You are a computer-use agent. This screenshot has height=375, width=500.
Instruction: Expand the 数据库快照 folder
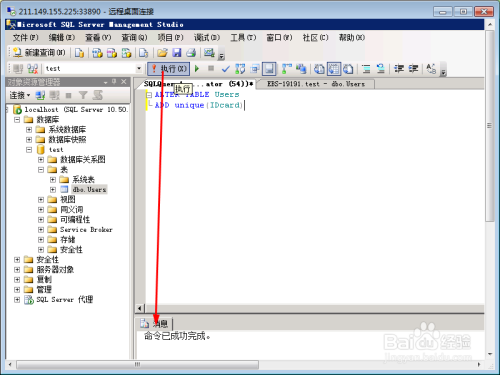click(x=29, y=140)
